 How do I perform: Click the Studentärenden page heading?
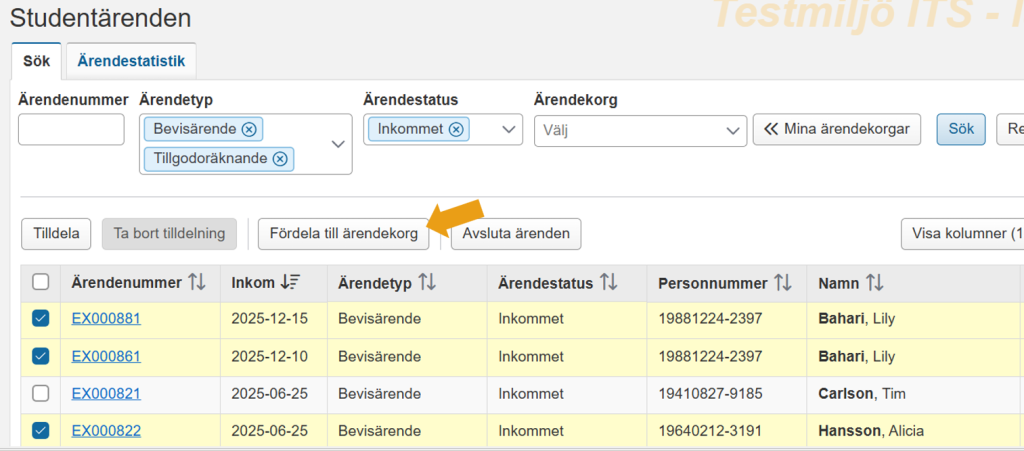pos(101,18)
